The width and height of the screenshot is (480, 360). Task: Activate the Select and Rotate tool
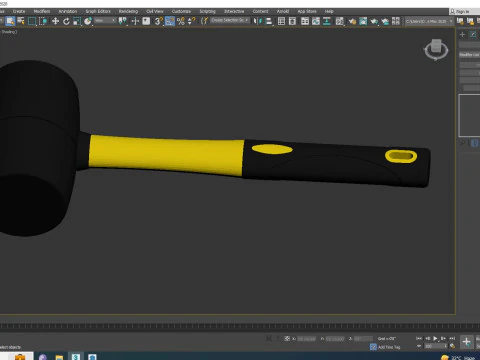point(66,21)
